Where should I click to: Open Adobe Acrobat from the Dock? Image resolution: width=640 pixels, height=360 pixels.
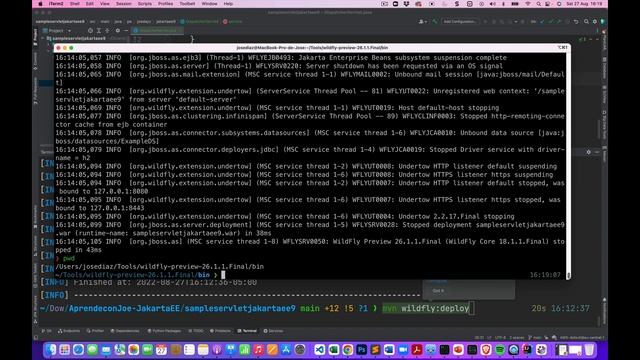click(417, 350)
